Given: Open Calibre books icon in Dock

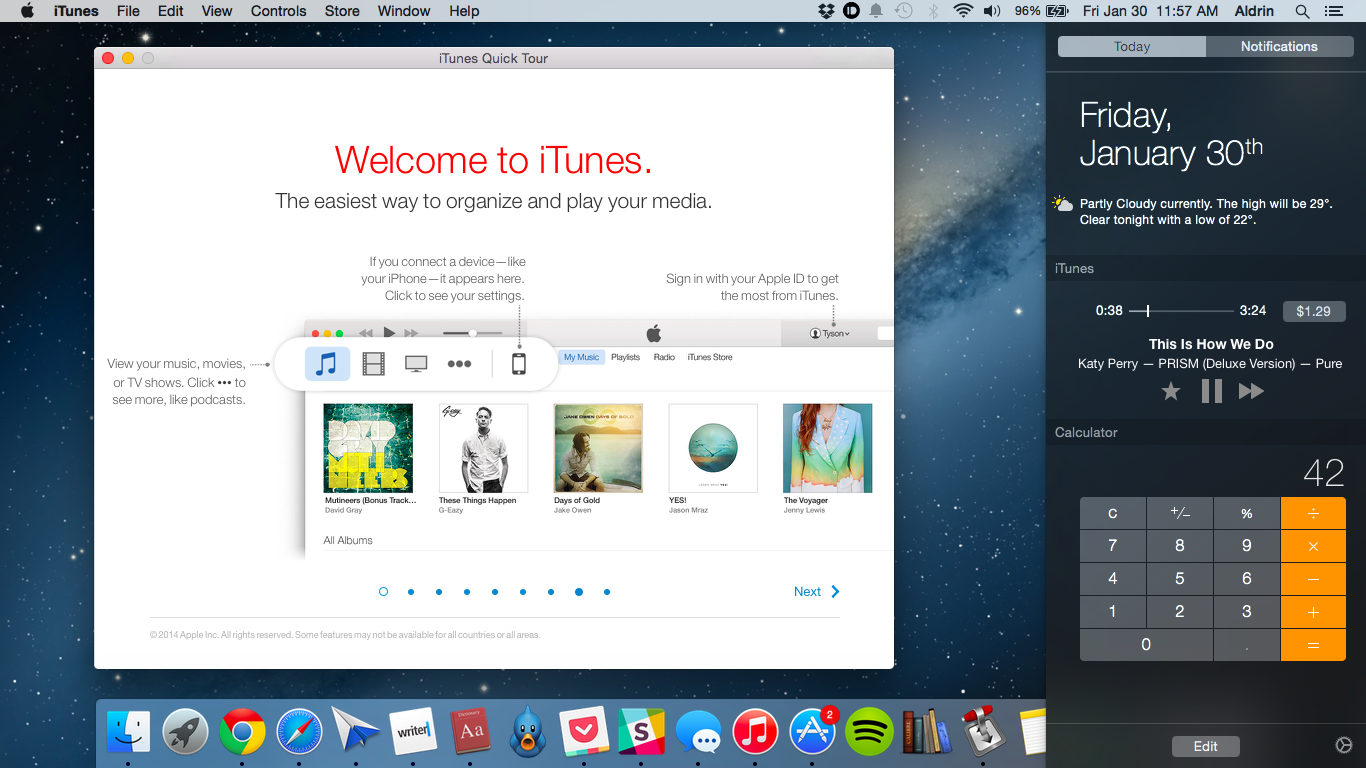Looking at the screenshot, I should pyautogui.click(x=926, y=732).
